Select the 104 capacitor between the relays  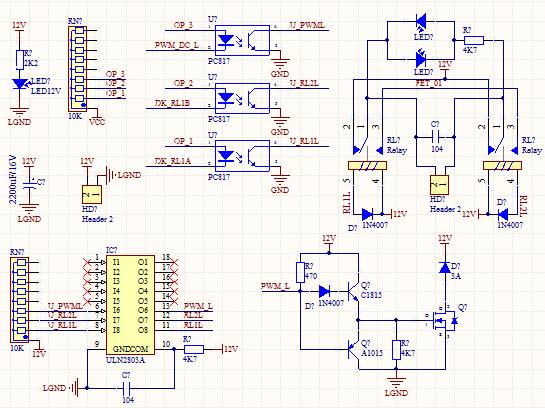pyautogui.click(x=435, y=137)
